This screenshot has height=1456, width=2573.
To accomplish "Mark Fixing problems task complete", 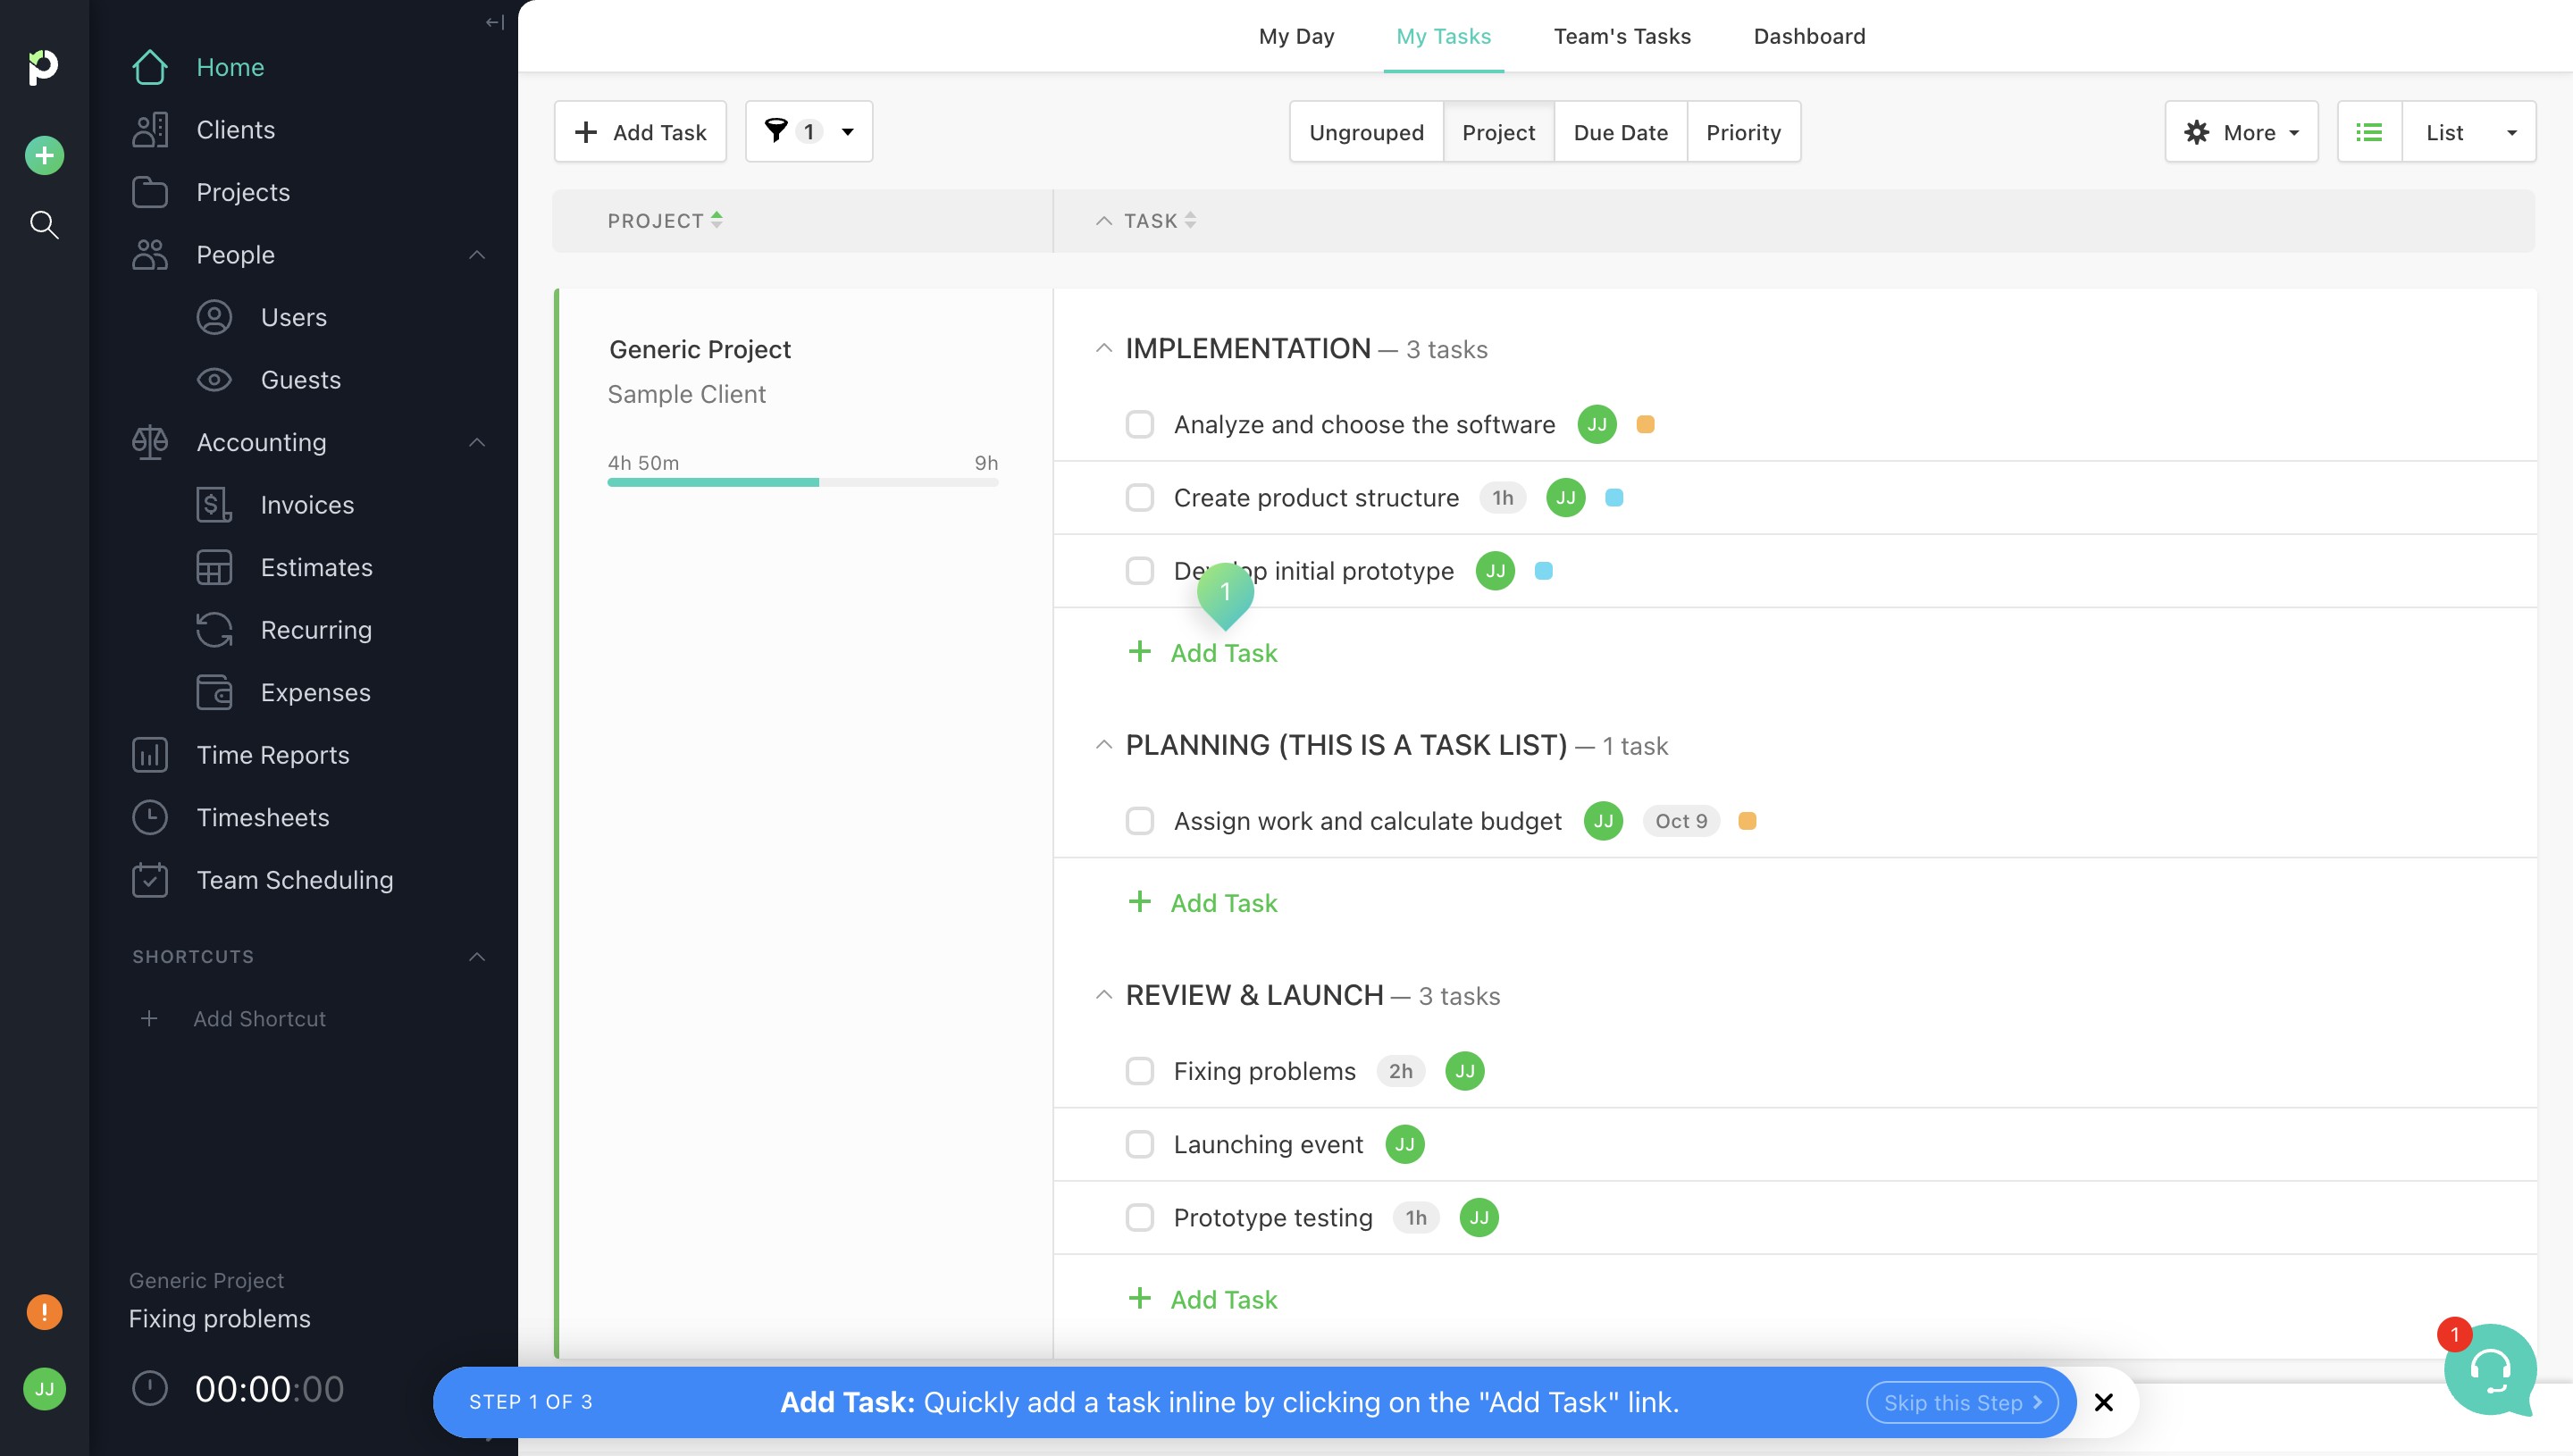I will click(1139, 1071).
